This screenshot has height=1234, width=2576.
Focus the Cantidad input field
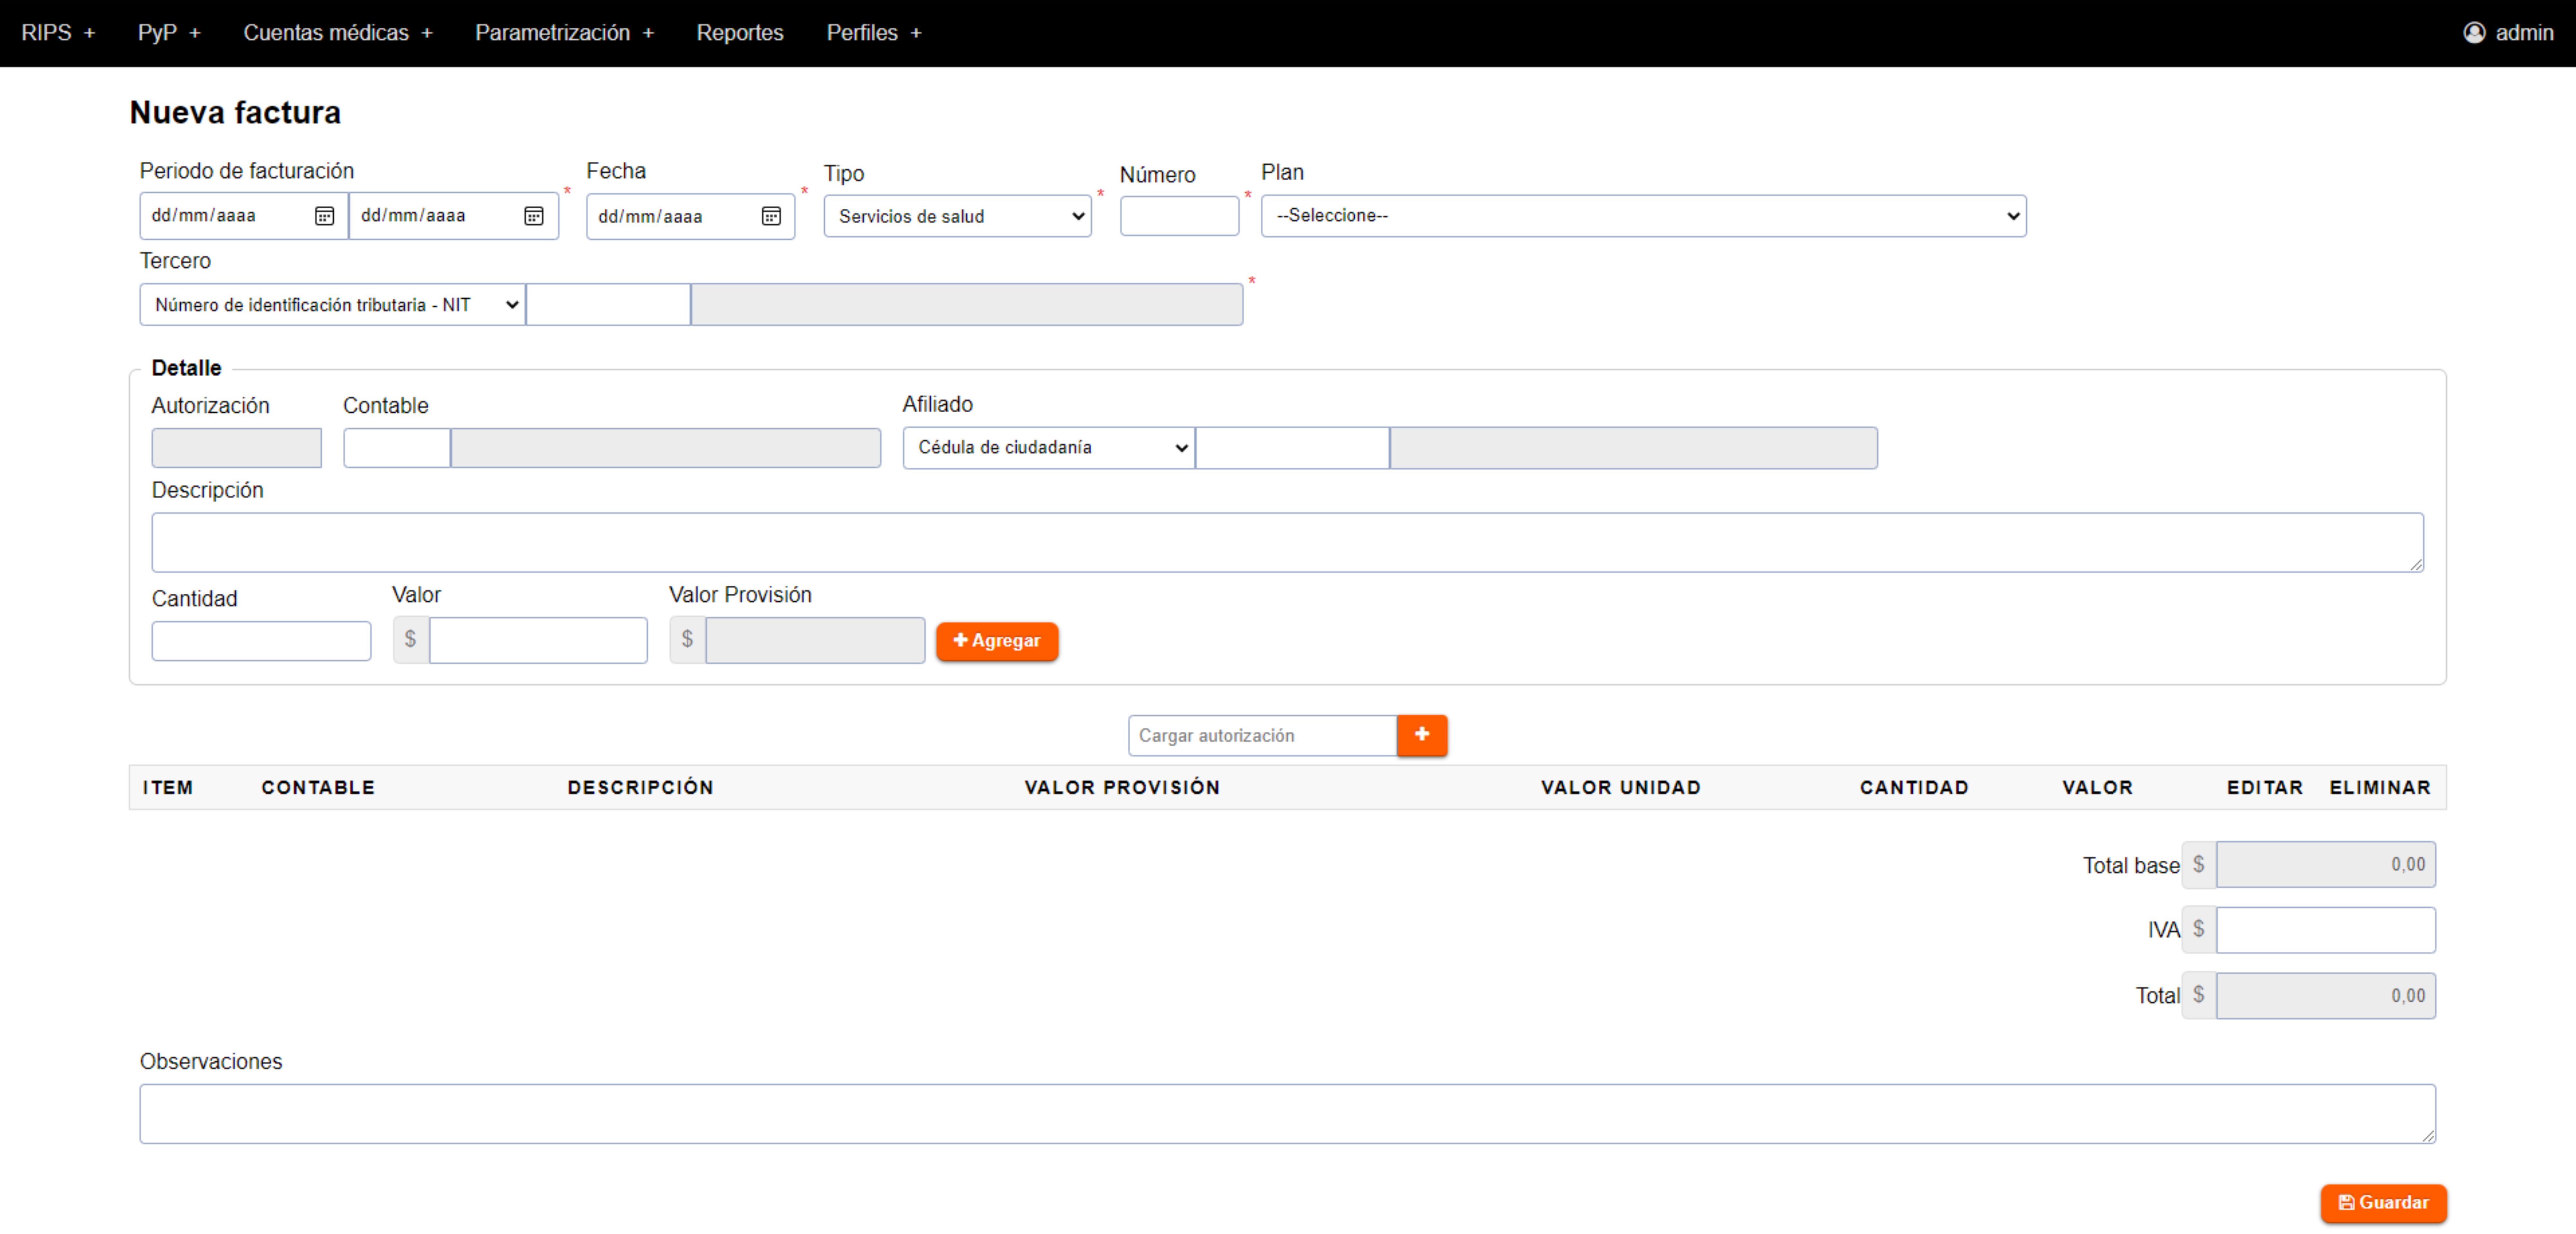261,641
